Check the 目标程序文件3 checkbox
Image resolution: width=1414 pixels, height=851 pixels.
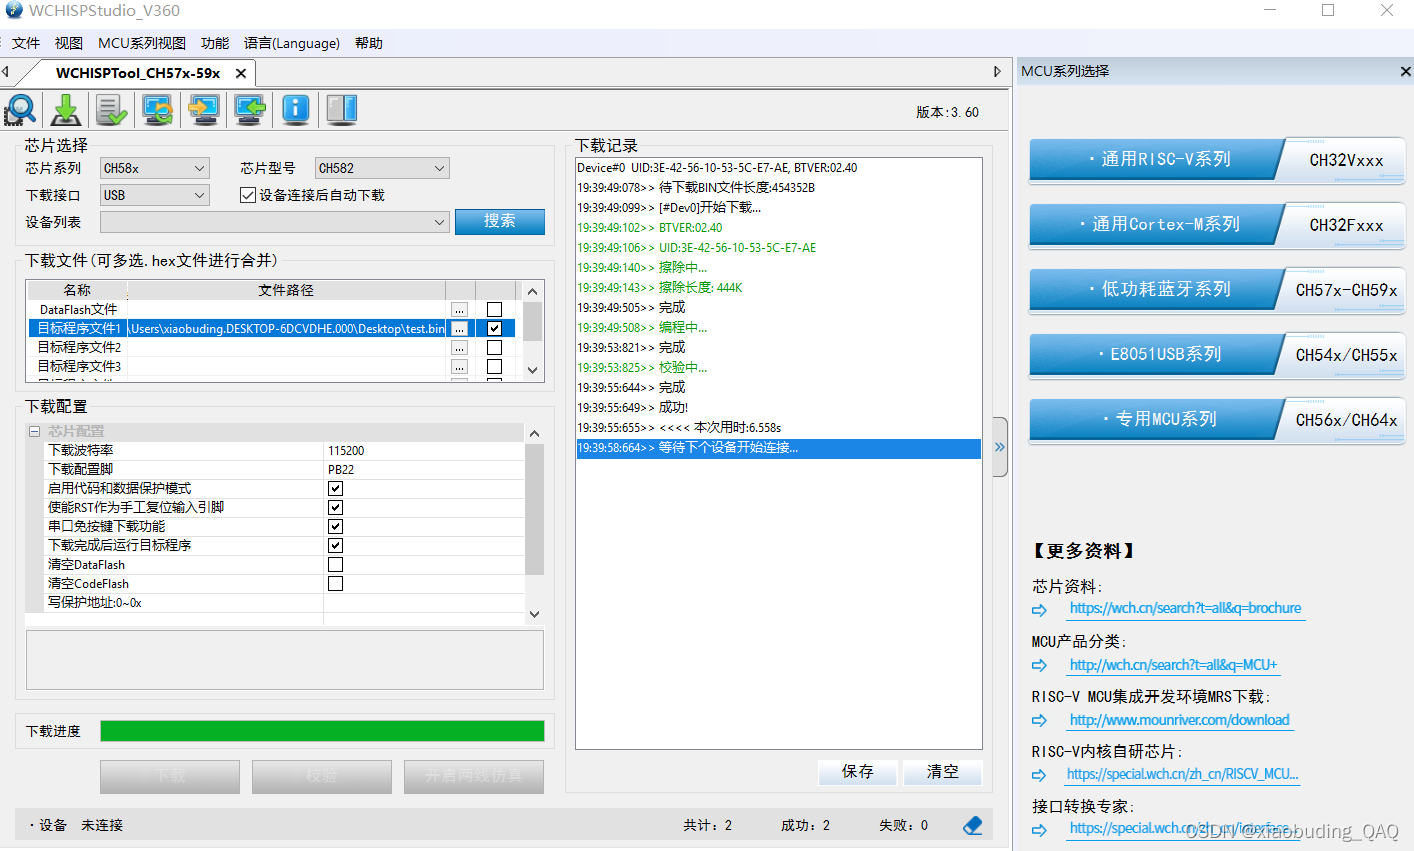pos(494,366)
